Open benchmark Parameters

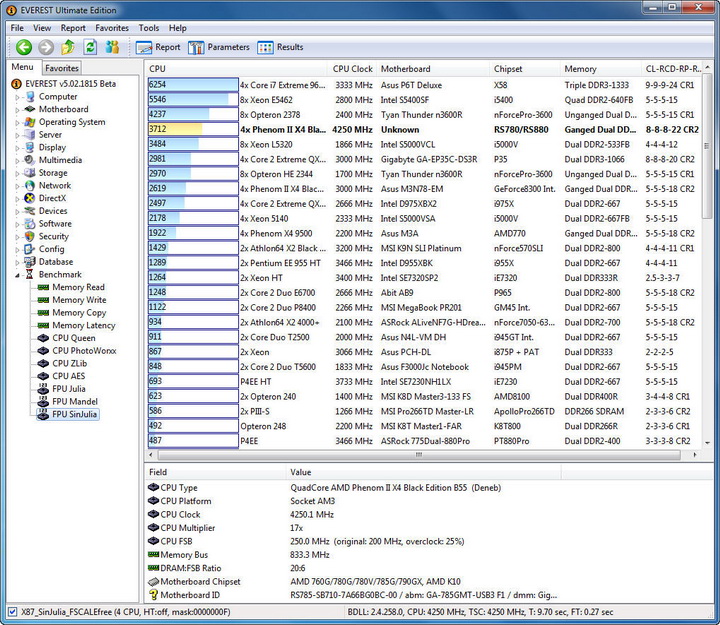tap(219, 47)
